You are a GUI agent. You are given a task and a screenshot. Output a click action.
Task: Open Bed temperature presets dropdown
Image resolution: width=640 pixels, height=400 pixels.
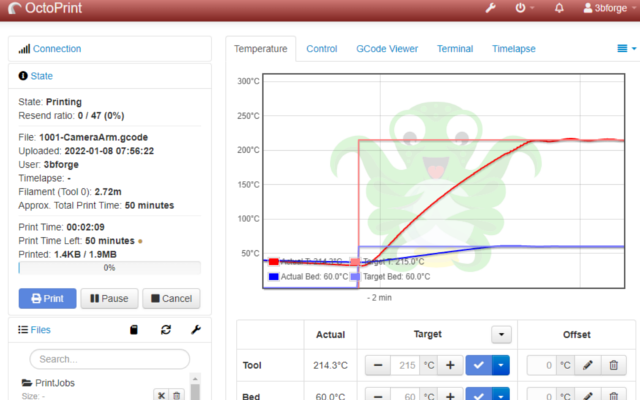tap(501, 395)
